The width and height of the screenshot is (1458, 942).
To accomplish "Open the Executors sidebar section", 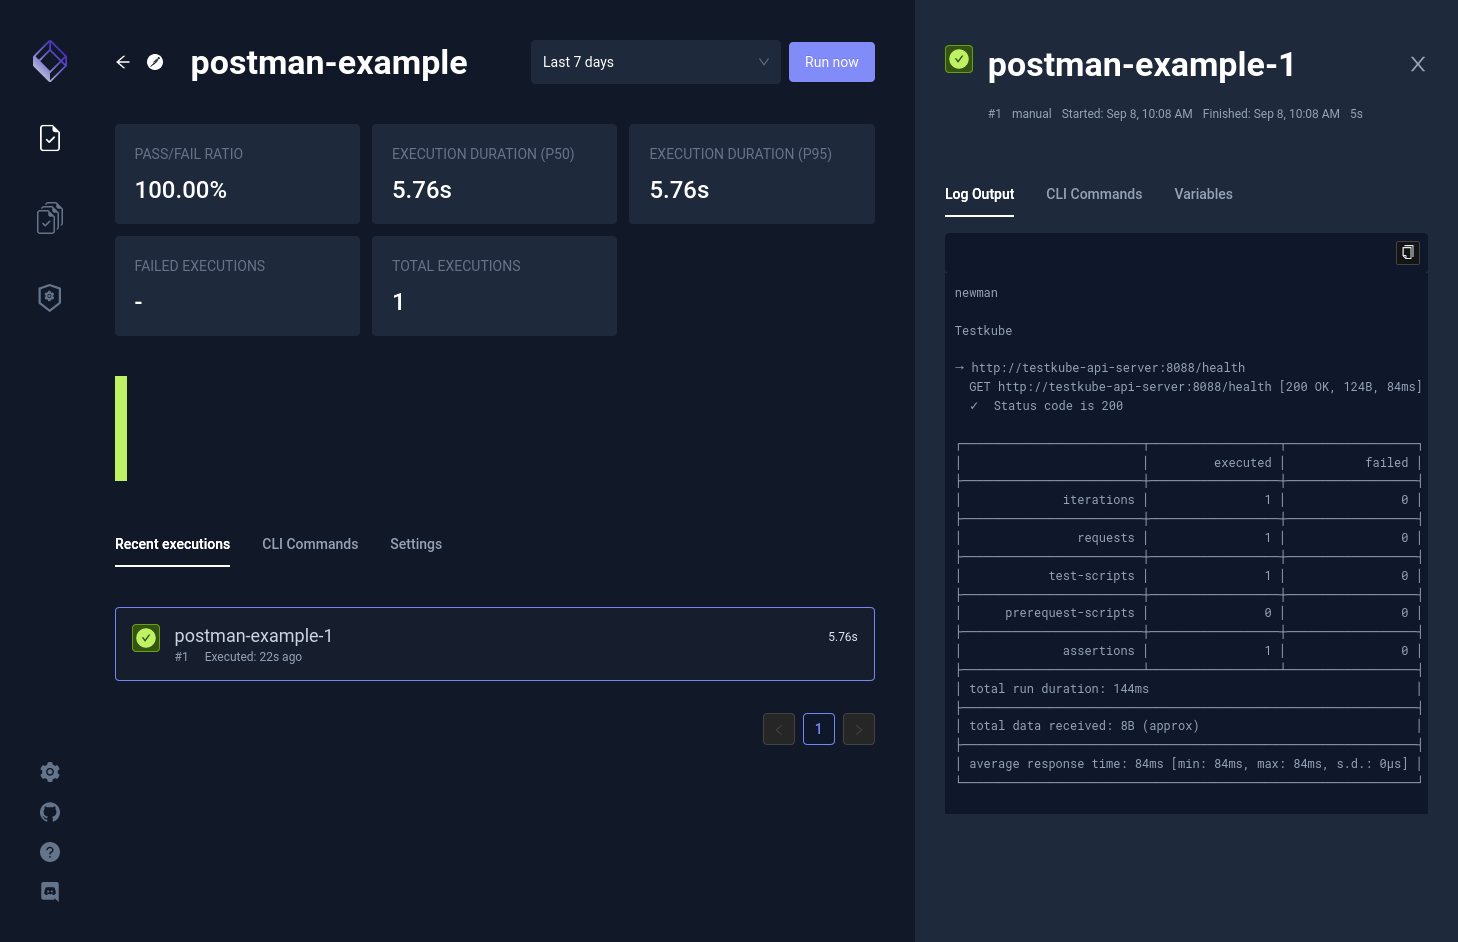I will pos(50,297).
